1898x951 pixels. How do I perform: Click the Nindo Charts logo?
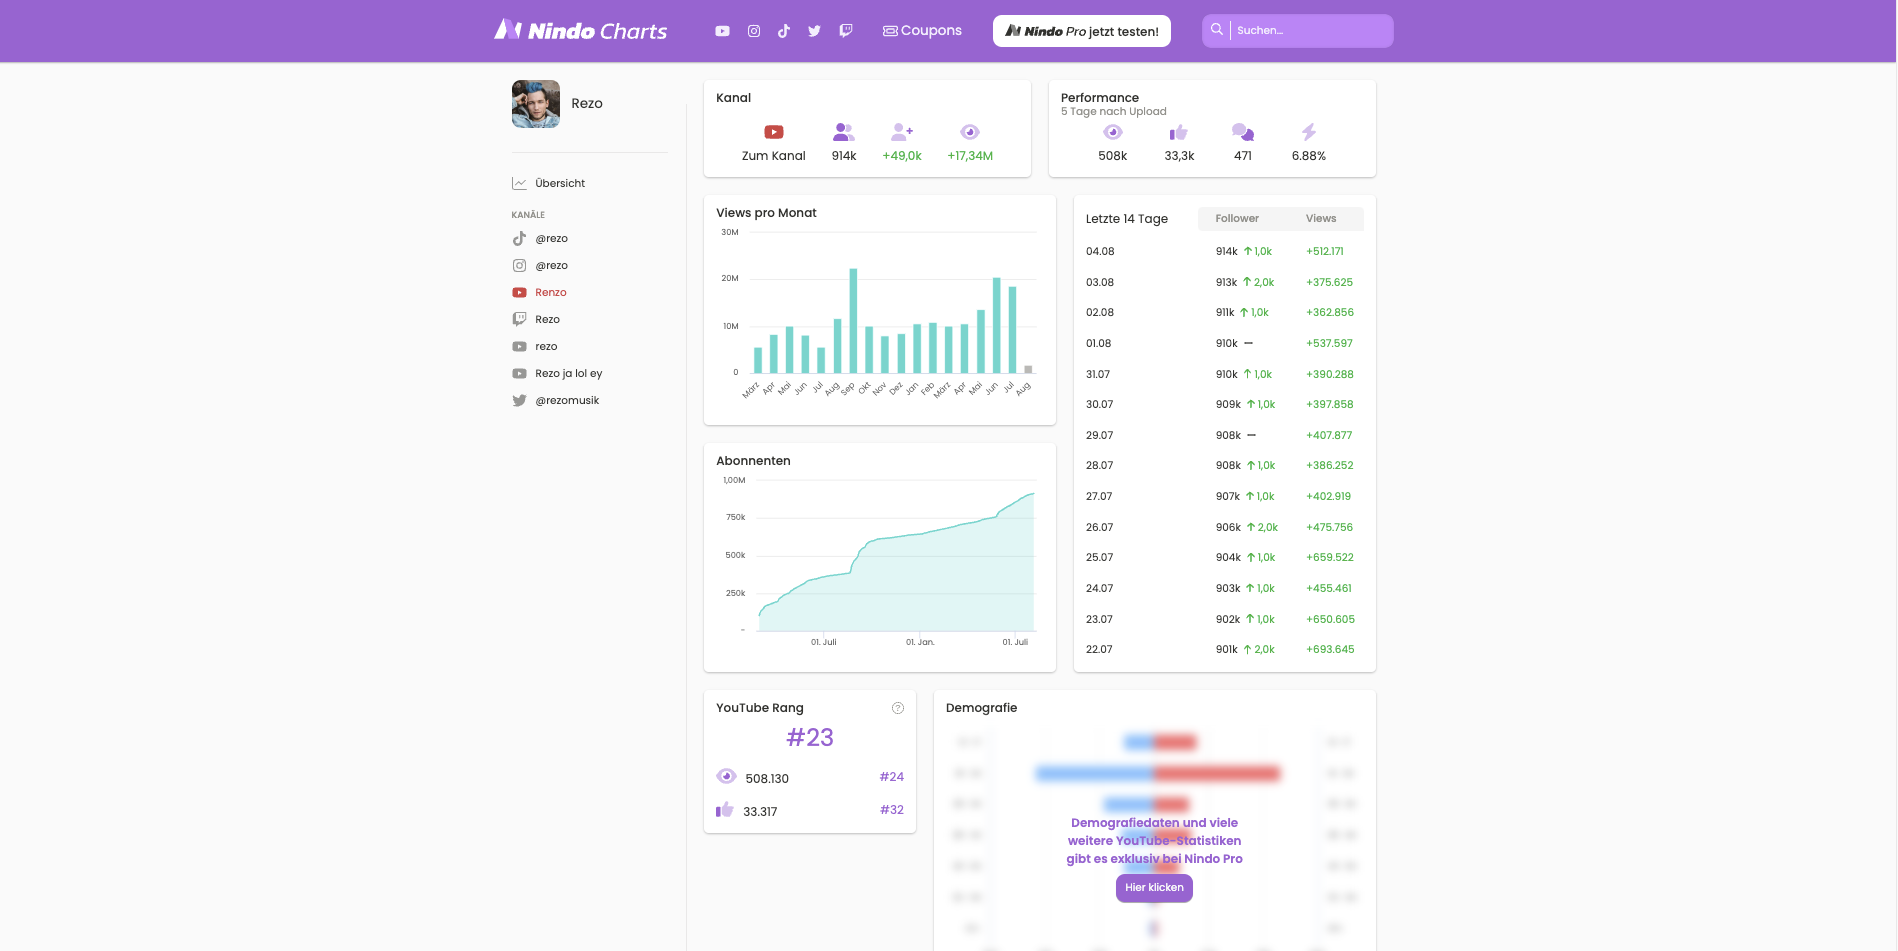click(x=580, y=30)
